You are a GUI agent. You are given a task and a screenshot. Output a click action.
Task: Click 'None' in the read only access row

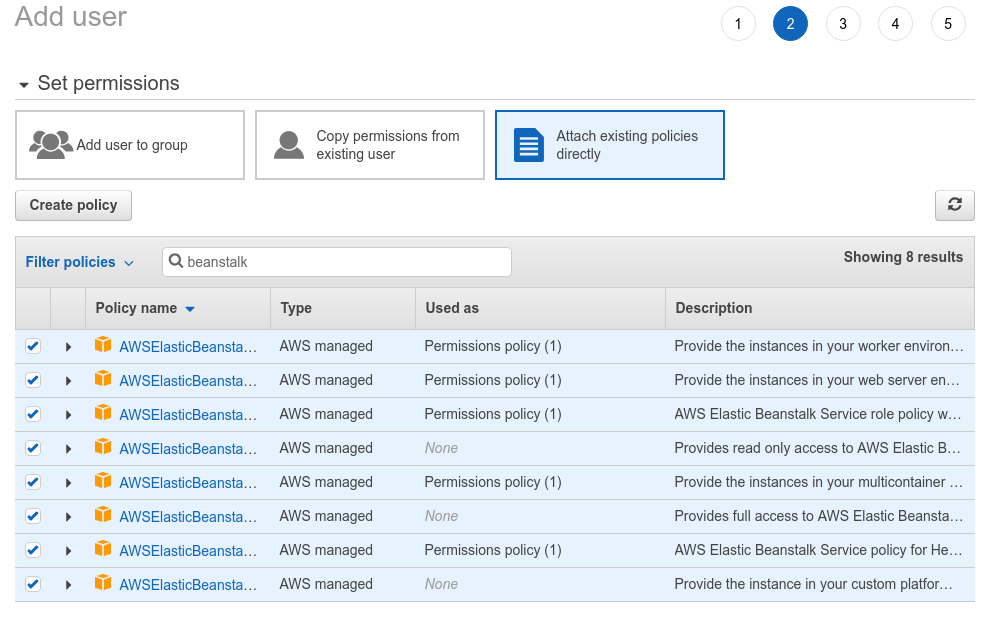pos(442,448)
